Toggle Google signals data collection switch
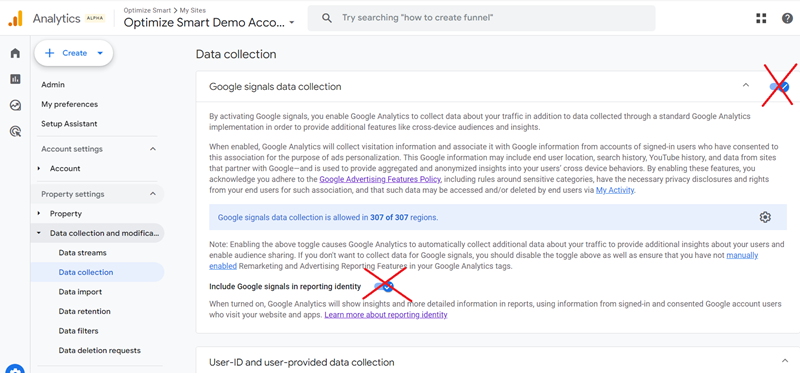Screen dimensions: 800x373 (779, 87)
